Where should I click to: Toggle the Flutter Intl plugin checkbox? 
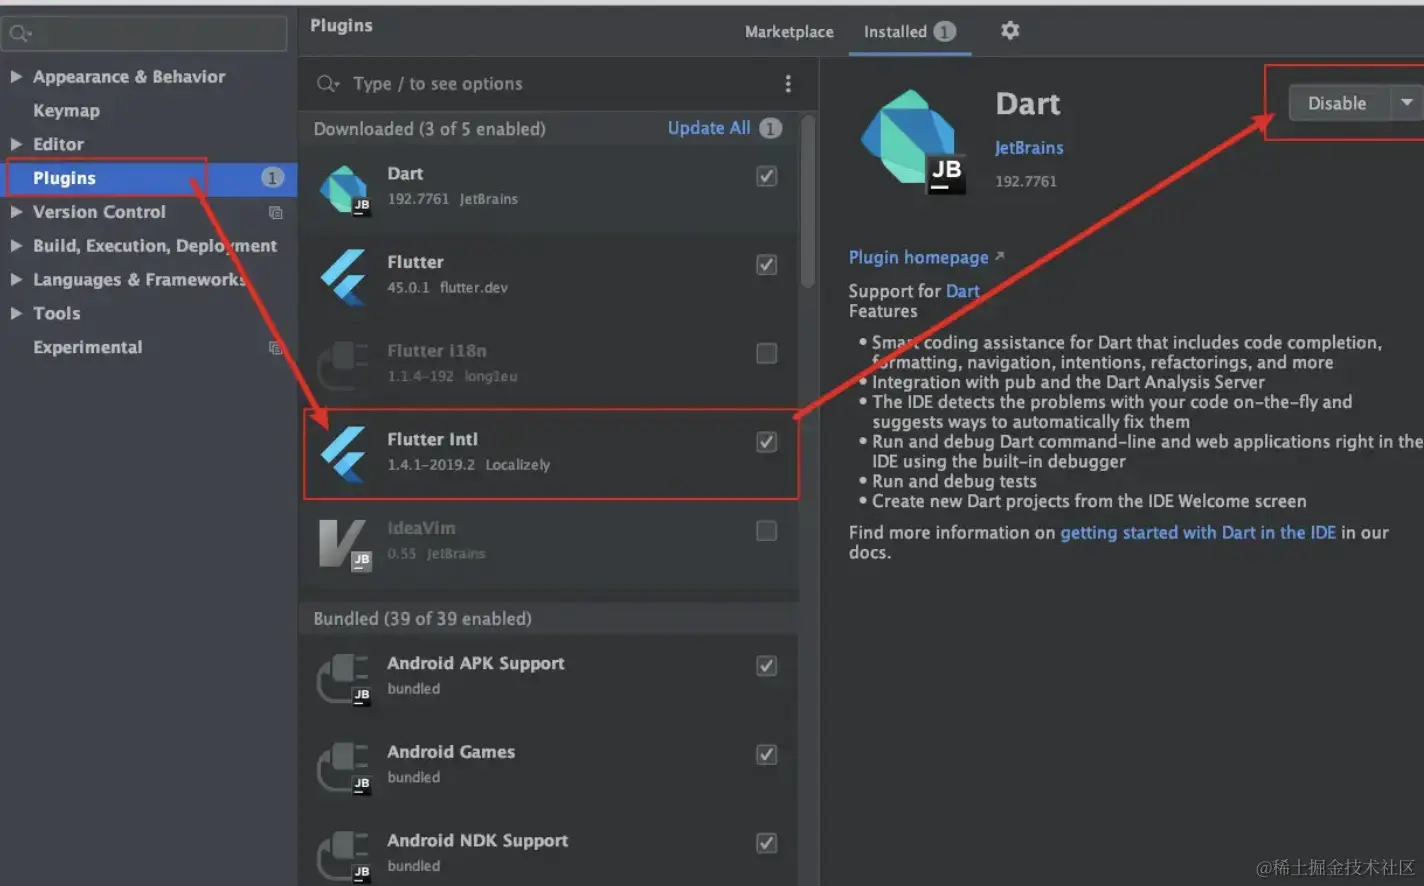pyautogui.click(x=766, y=442)
